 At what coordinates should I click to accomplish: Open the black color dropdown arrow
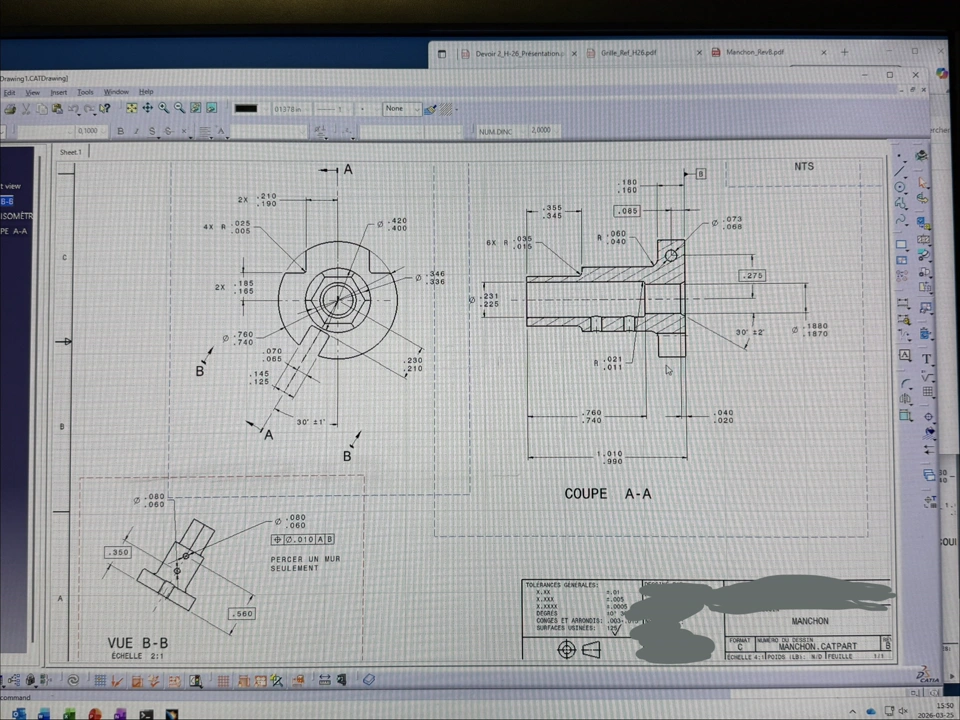(264, 109)
